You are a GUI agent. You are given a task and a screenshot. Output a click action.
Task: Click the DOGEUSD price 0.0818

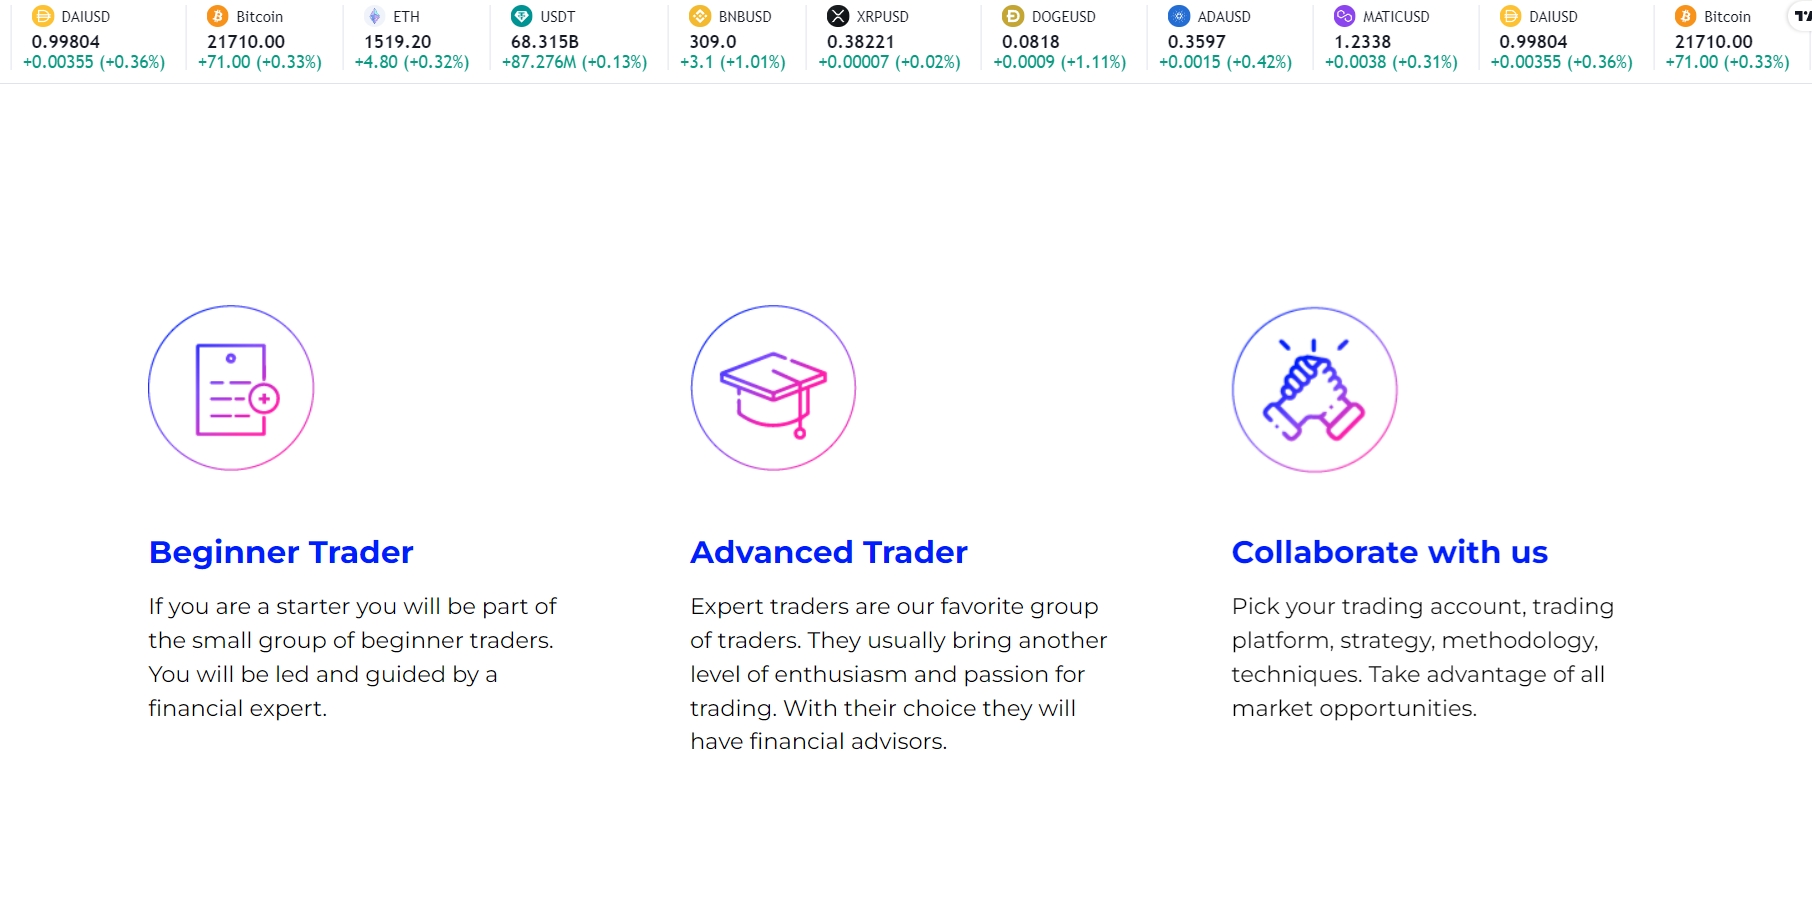click(x=1031, y=42)
